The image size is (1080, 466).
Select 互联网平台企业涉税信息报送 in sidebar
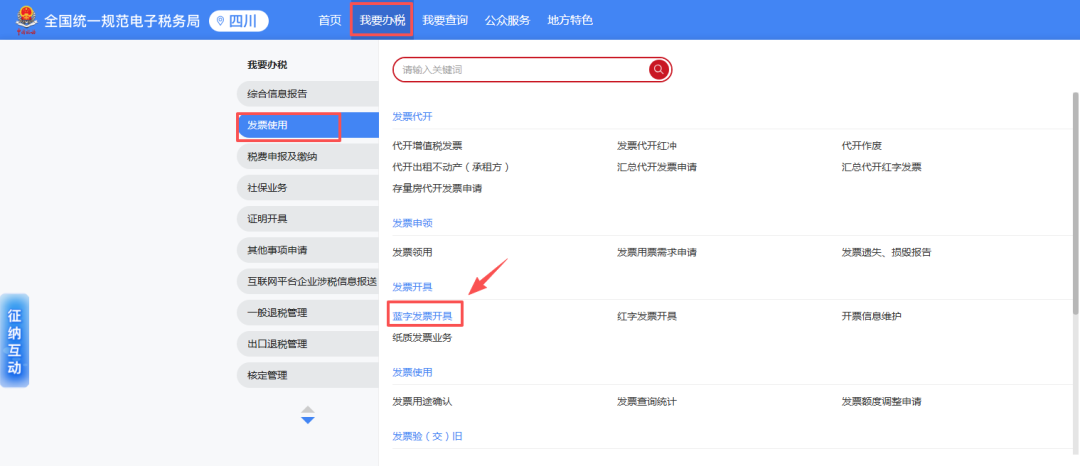308,282
